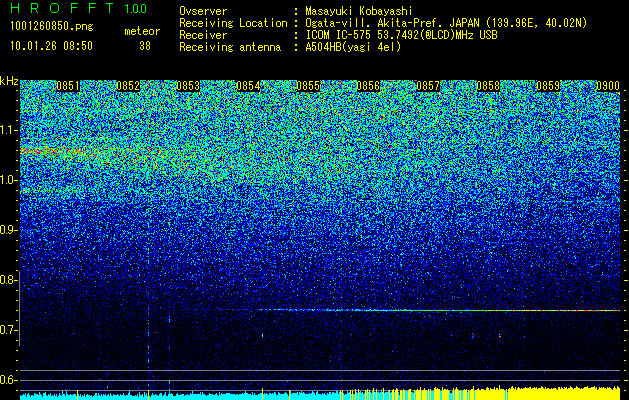629x400 pixels.
Task: Click the 0855 time marker
Action: point(308,86)
